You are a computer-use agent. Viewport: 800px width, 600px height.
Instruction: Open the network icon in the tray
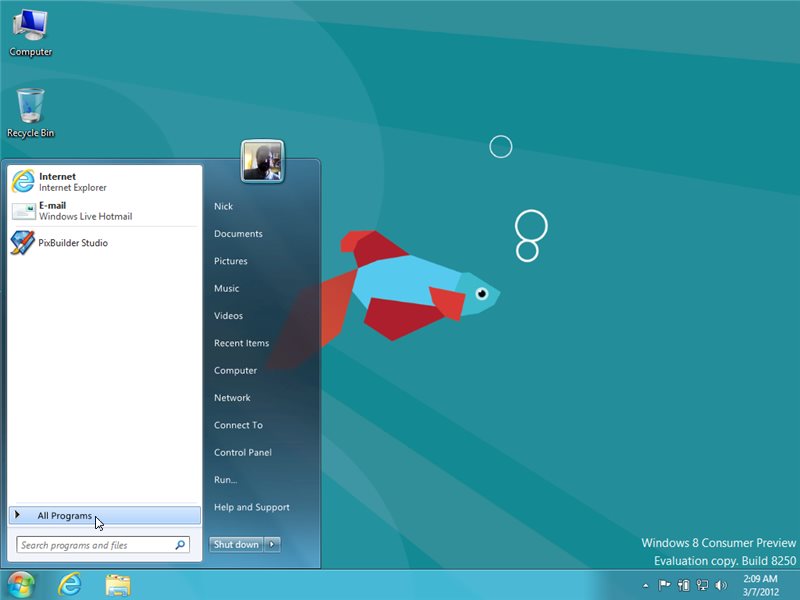(702, 584)
